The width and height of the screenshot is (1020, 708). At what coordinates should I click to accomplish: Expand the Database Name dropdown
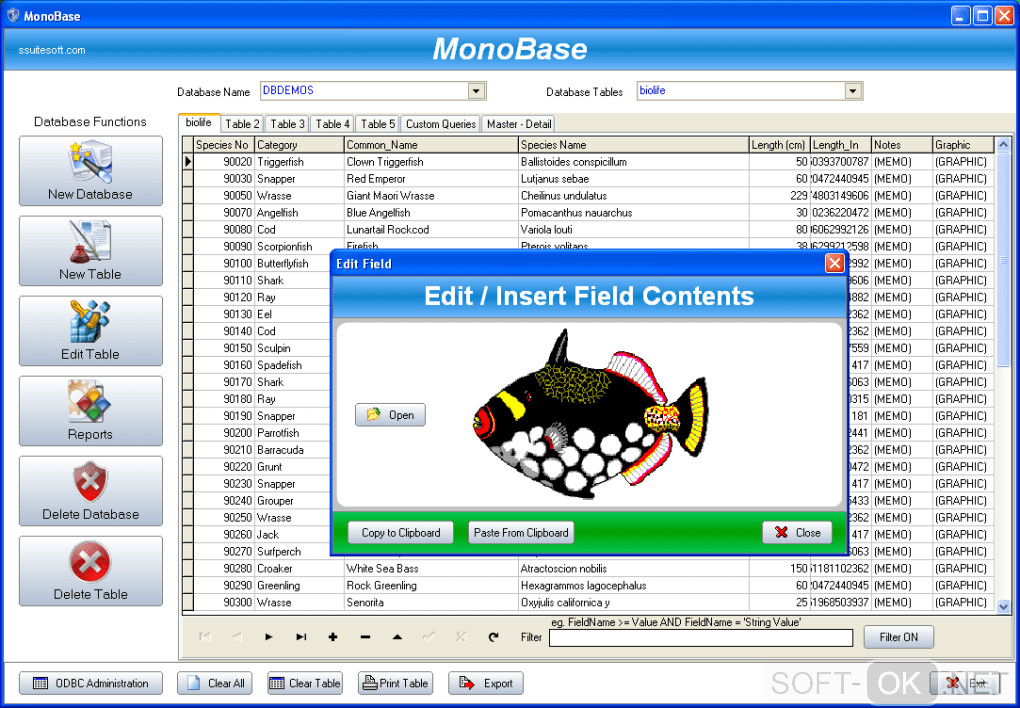477,91
